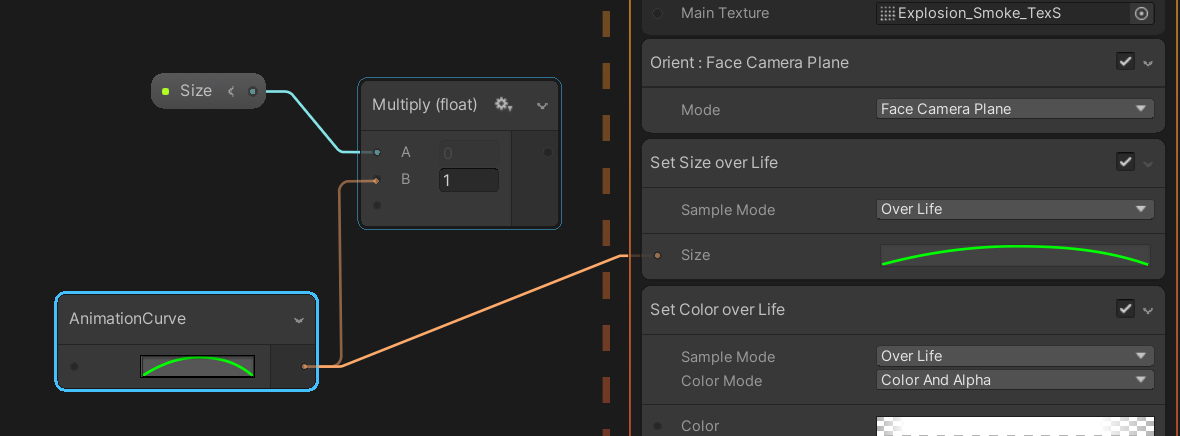Screen dimensions: 1180x436
Task: Open the Orient Mode dropdown
Action: click(x=1015, y=109)
